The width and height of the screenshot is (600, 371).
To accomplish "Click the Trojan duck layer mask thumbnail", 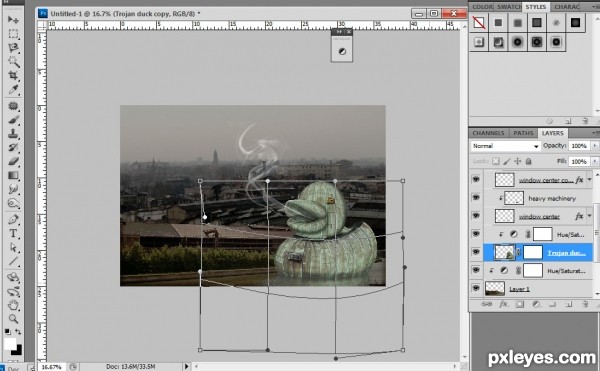I will (x=533, y=252).
